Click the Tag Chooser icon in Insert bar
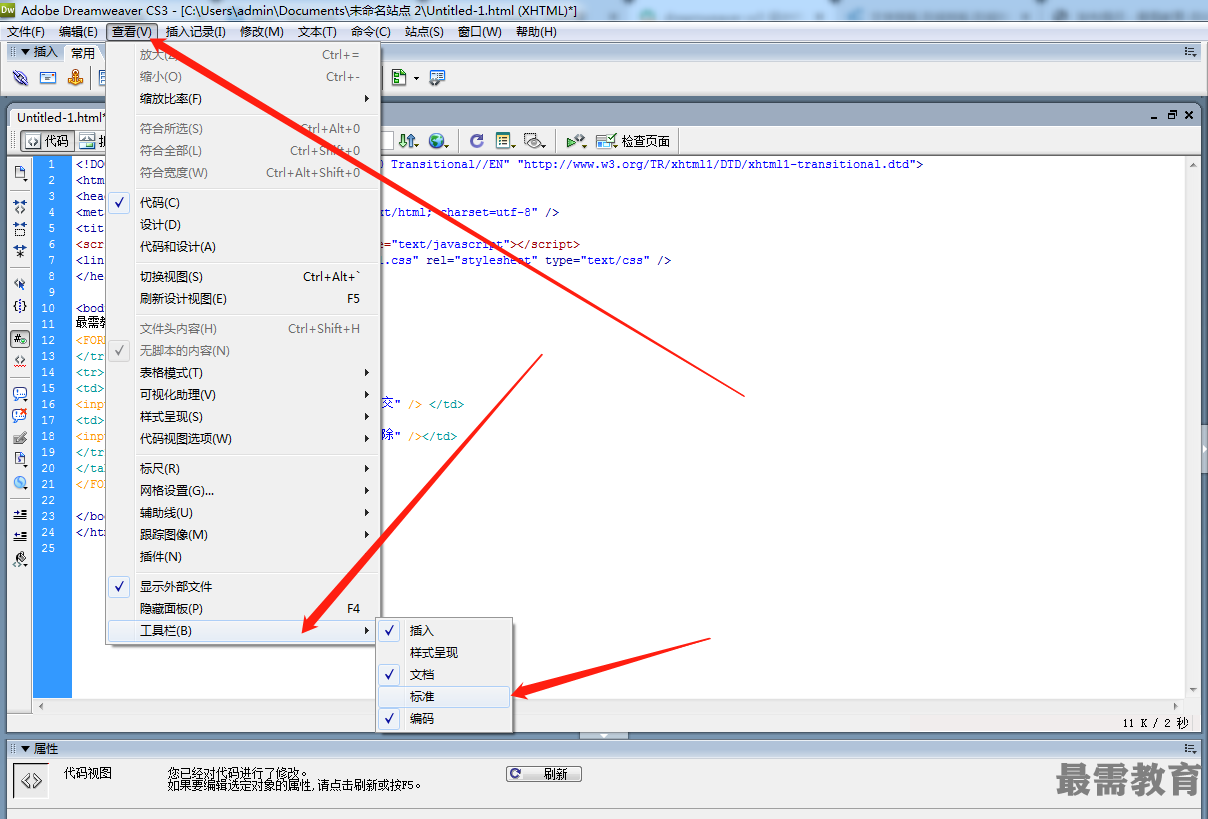The image size is (1208, 819). tap(438, 78)
